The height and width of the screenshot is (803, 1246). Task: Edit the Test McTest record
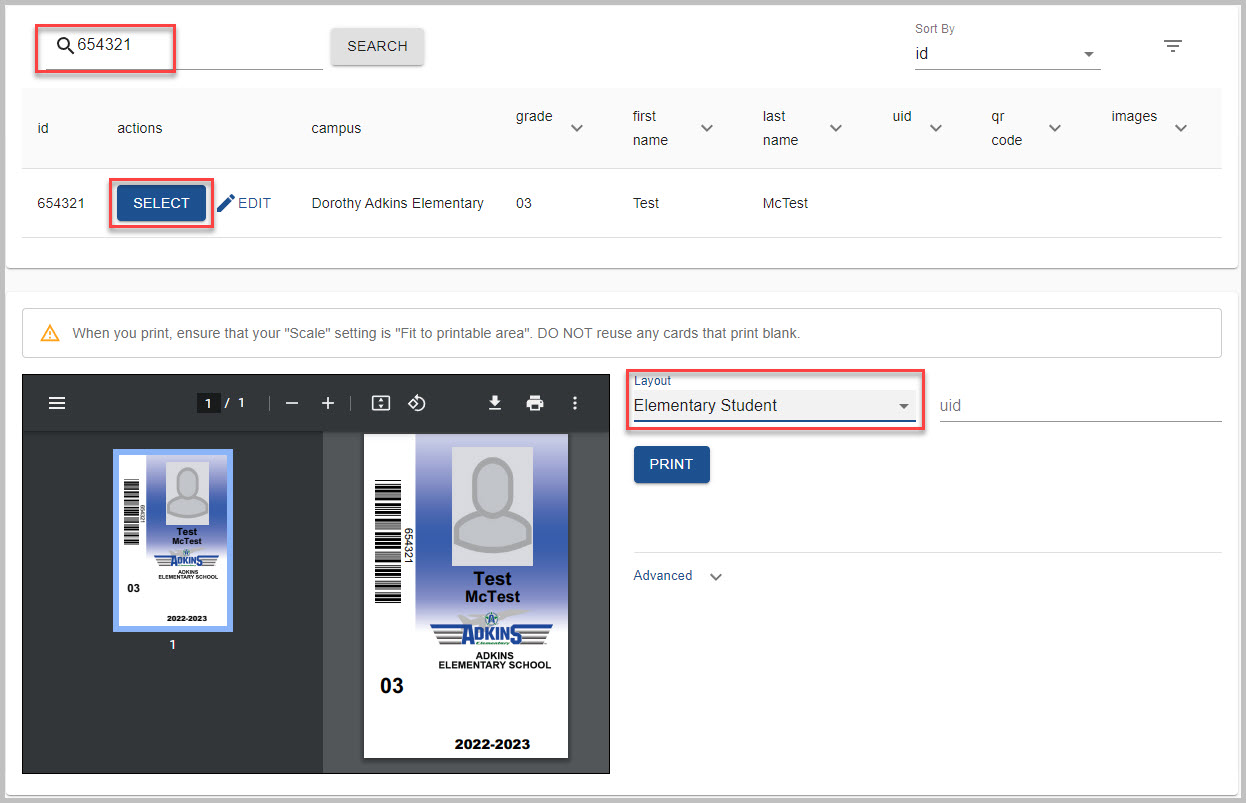(244, 203)
